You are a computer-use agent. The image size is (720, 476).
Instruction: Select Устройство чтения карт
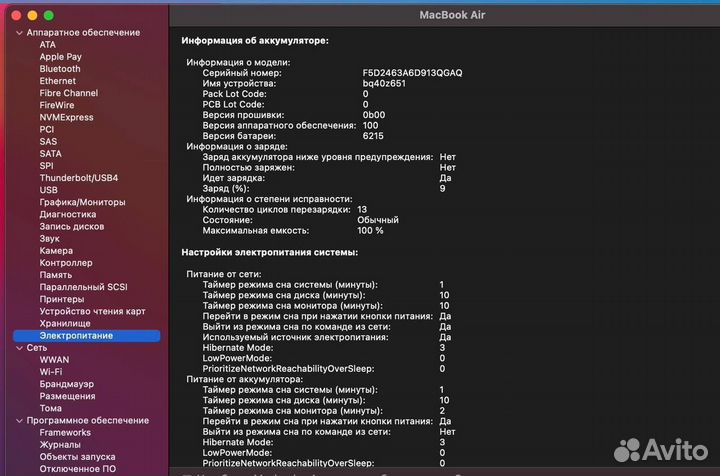[x=92, y=311]
